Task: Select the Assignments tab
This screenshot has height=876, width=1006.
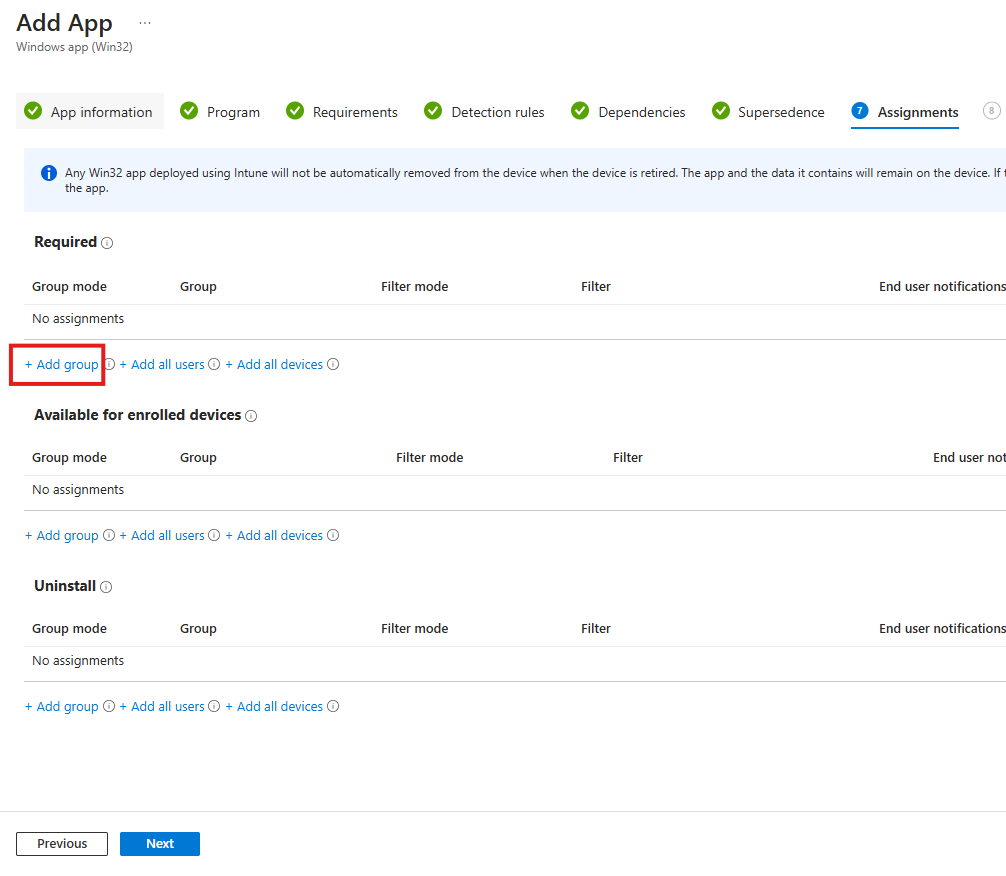Action: (905, 111)
